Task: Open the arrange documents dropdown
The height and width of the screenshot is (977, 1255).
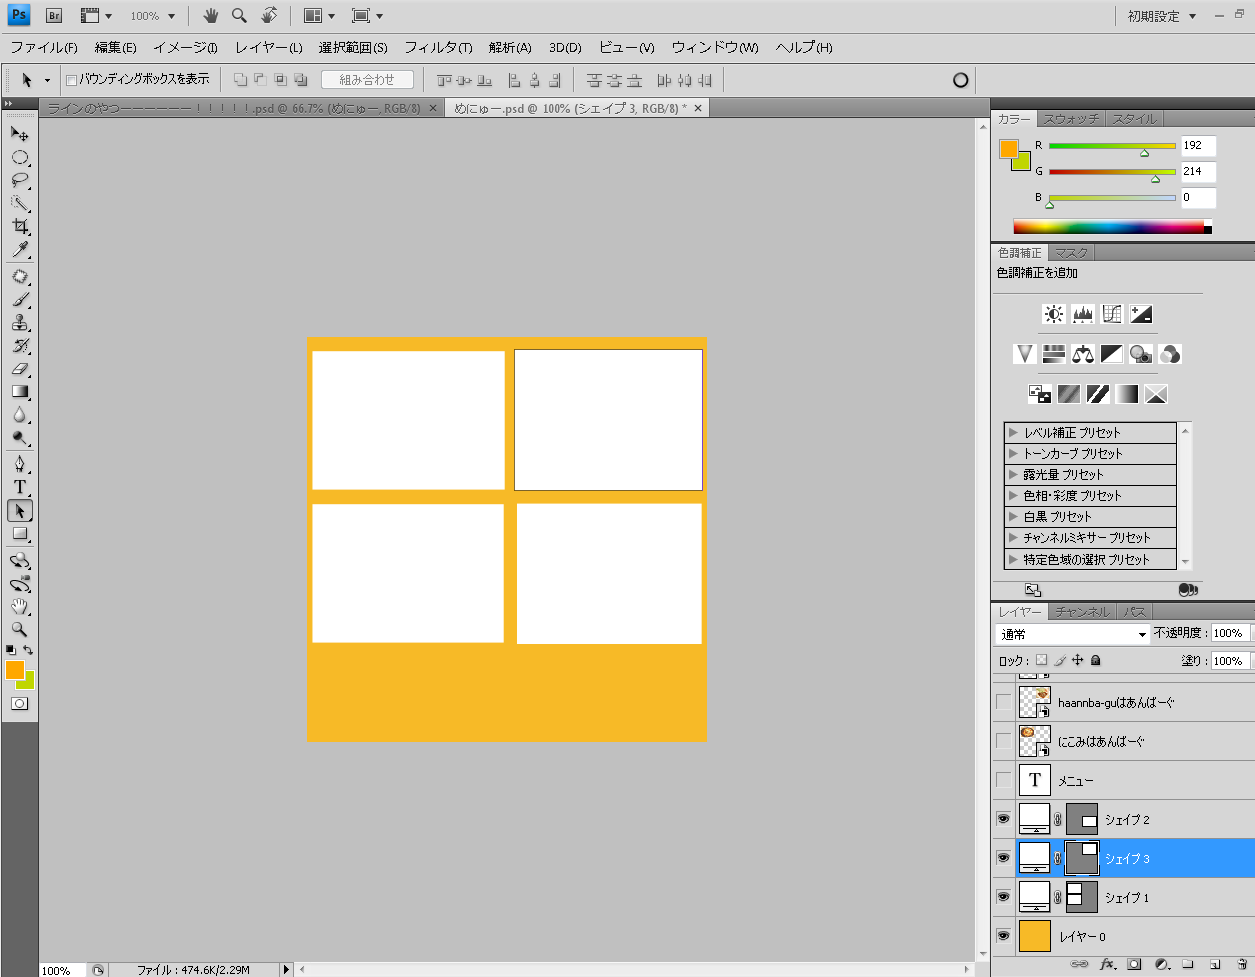Action: click(x=319, y=16)
